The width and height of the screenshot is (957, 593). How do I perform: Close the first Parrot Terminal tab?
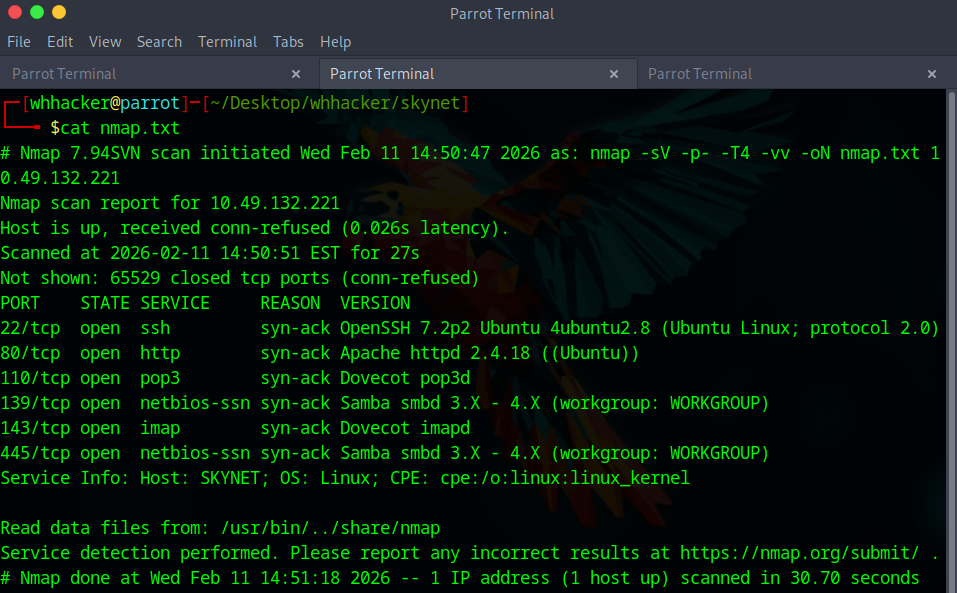[296, 74]
